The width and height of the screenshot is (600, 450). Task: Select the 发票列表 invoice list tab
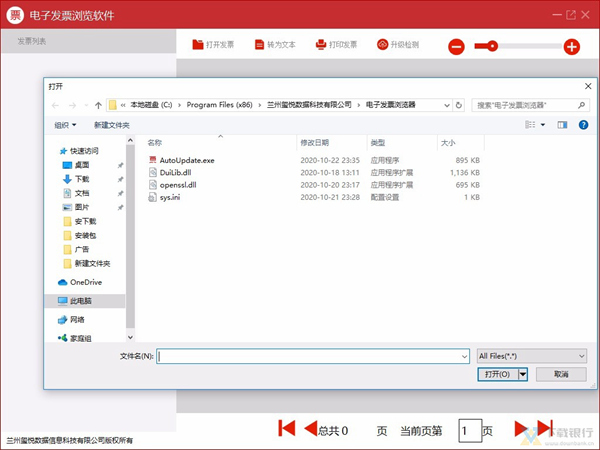pos(88,41)
